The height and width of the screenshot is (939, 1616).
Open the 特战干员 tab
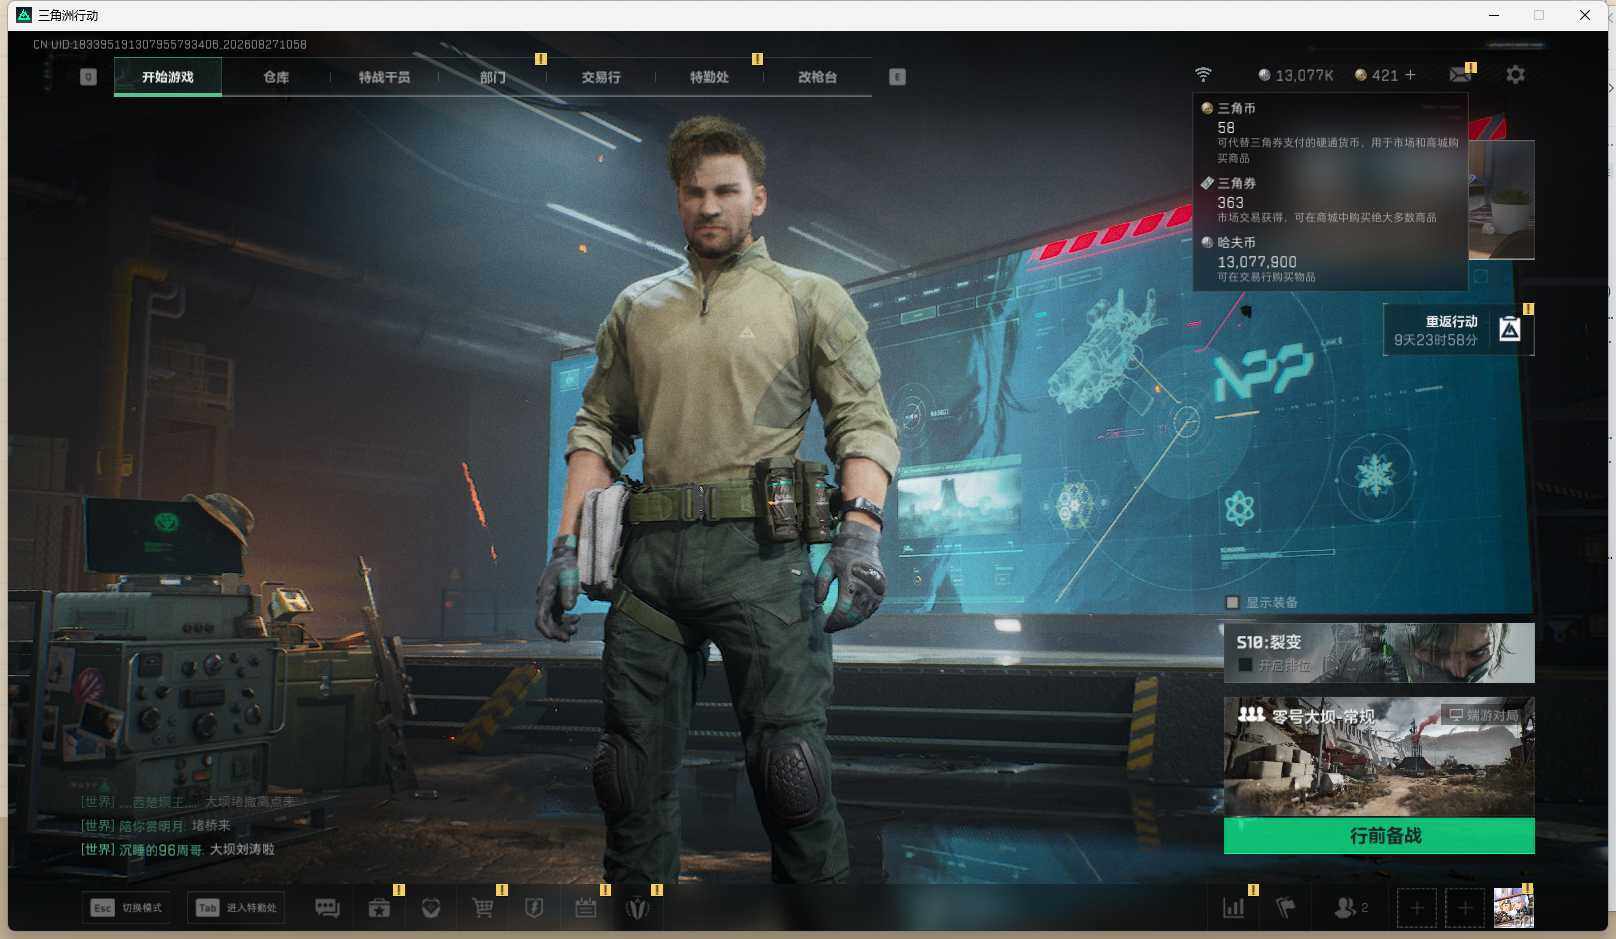384,77
